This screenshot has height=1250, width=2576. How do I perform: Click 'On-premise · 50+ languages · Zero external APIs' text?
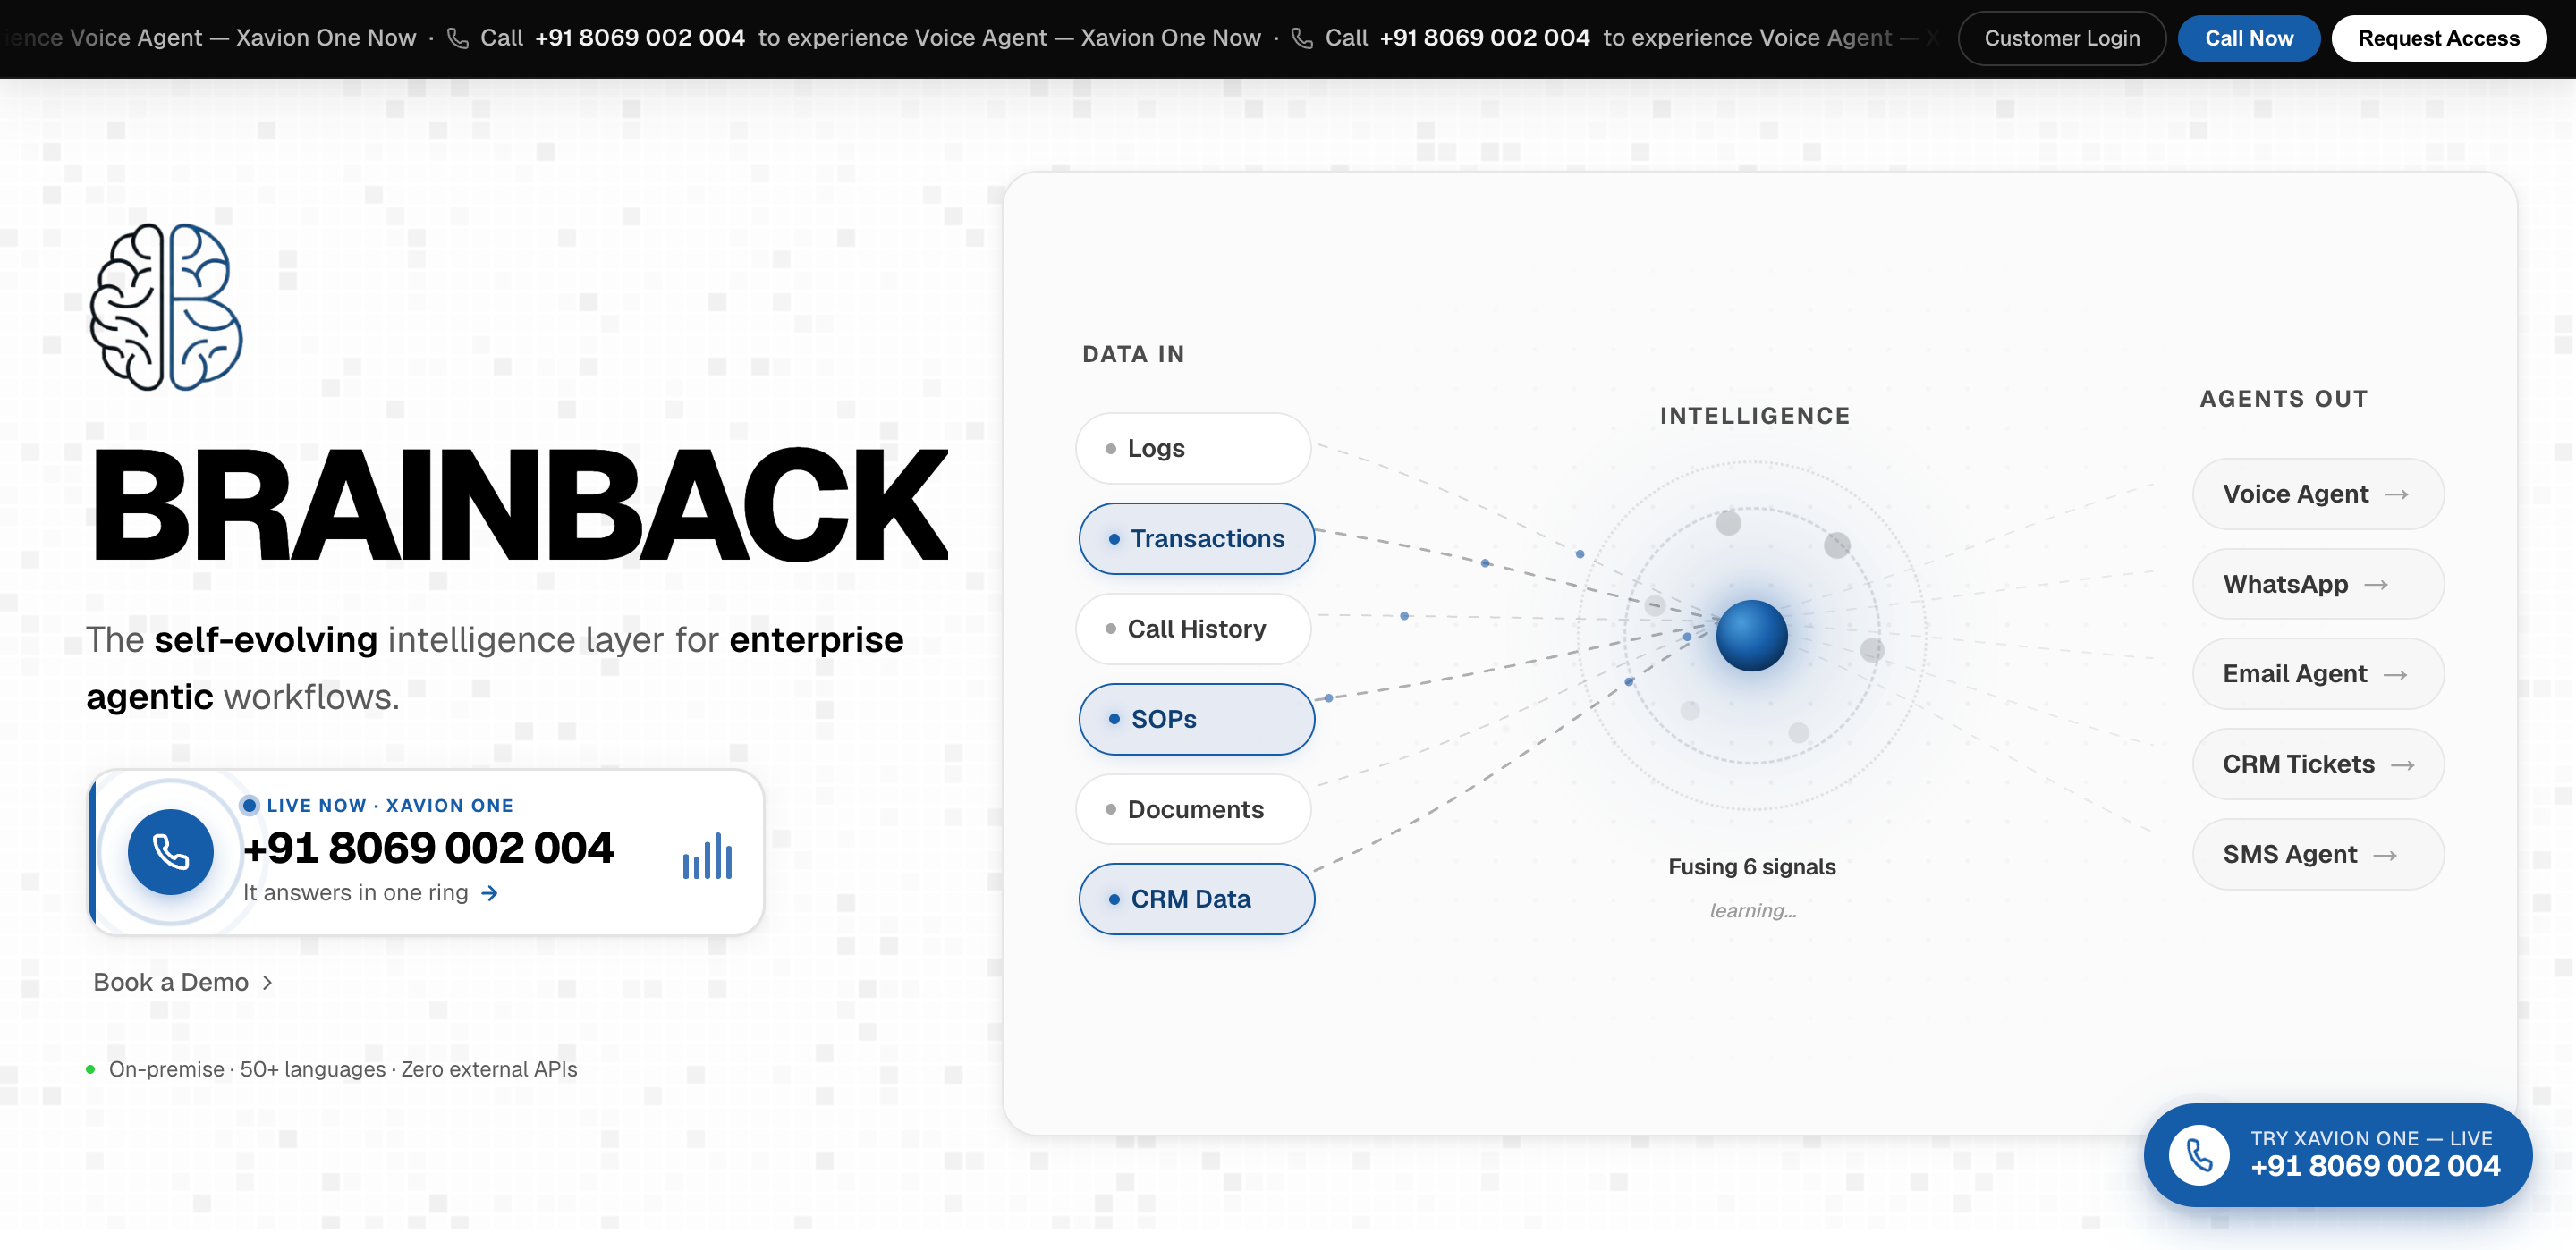343,1069
